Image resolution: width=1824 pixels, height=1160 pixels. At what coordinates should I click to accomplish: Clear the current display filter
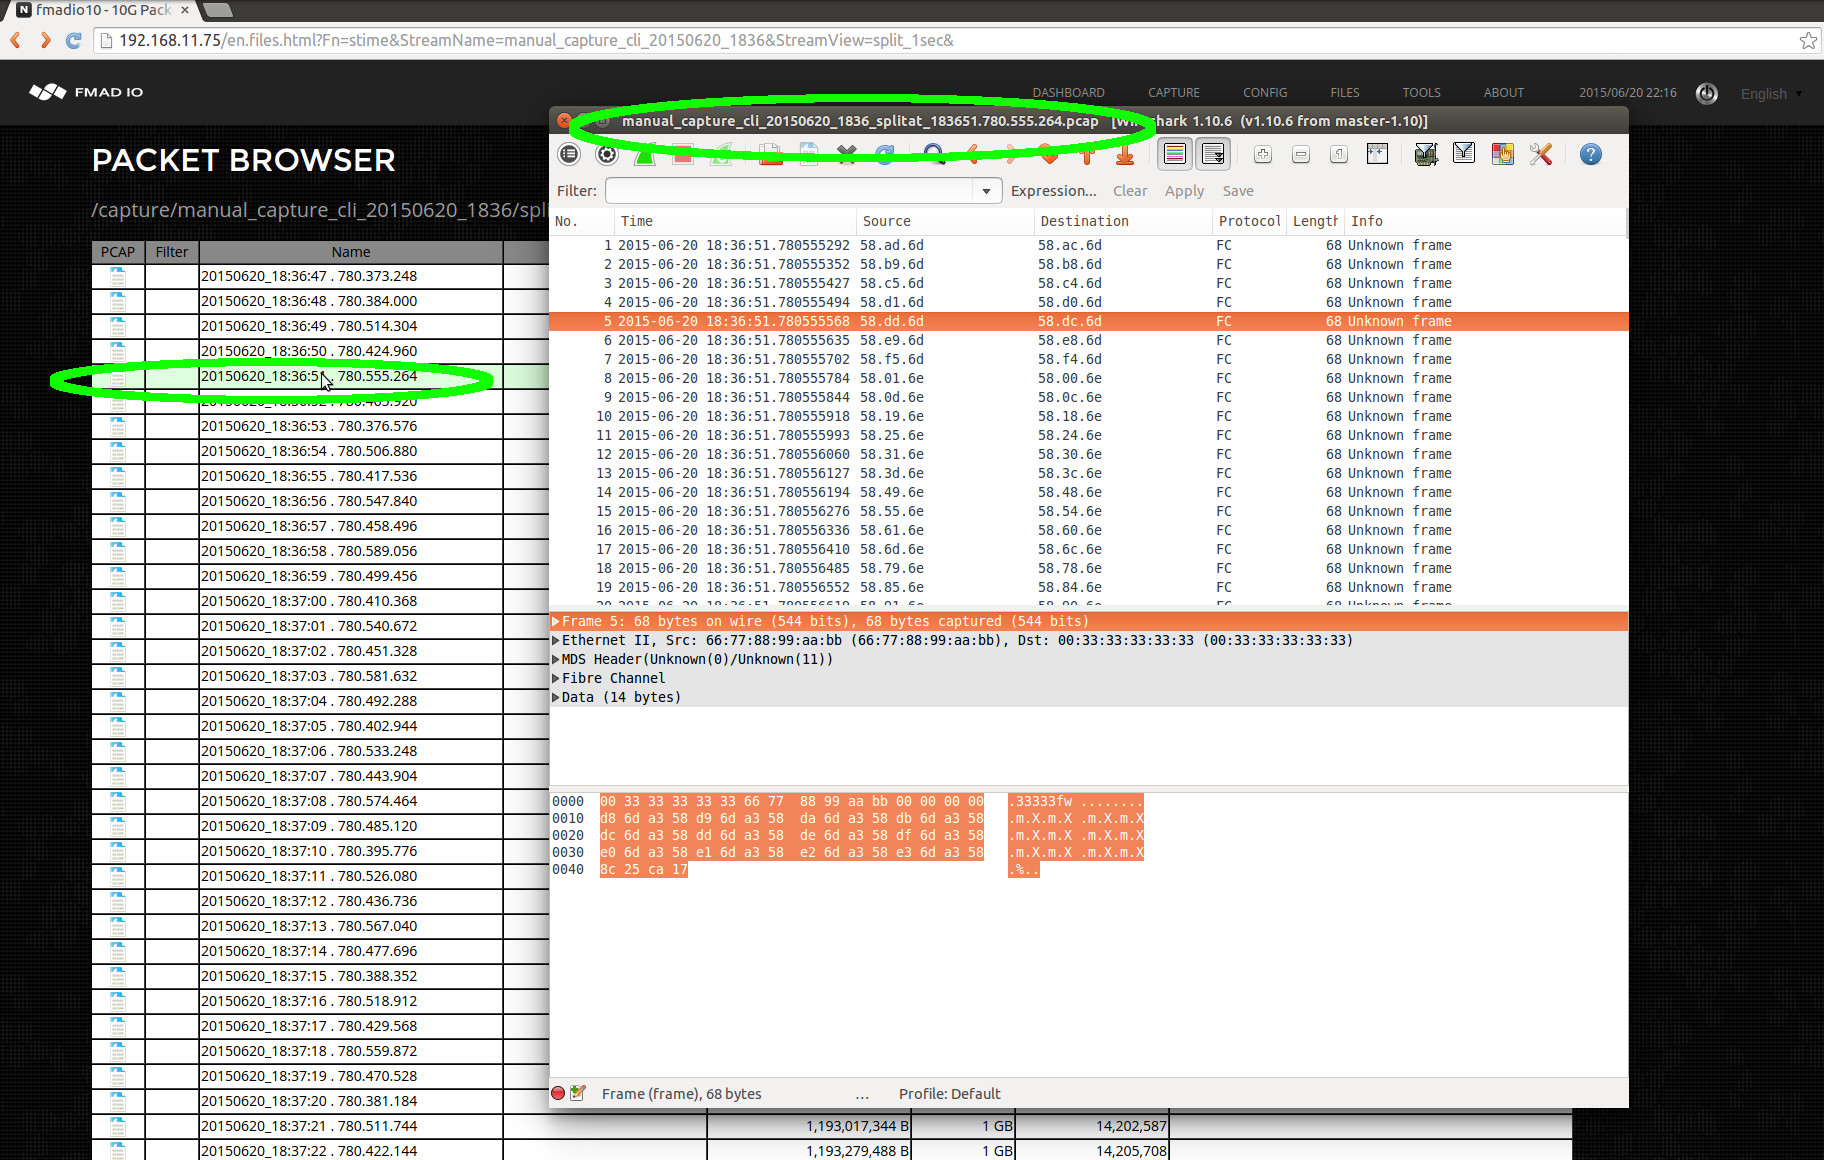pyautogui.click(x=1130, y=190)
